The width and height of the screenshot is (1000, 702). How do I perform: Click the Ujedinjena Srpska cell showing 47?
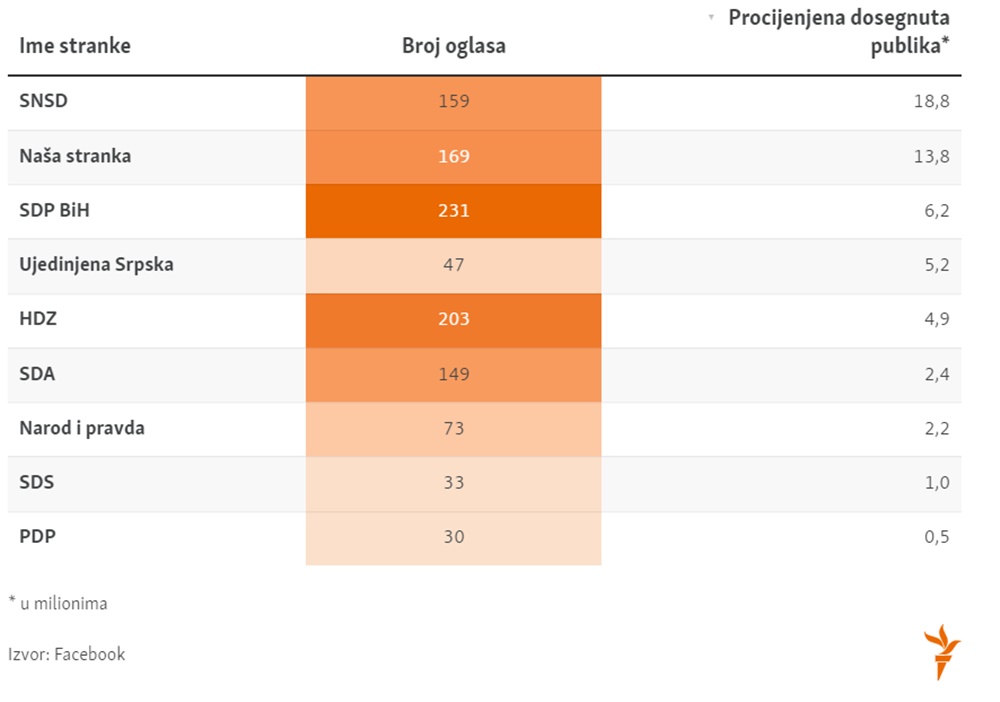[x=453, y=265]
